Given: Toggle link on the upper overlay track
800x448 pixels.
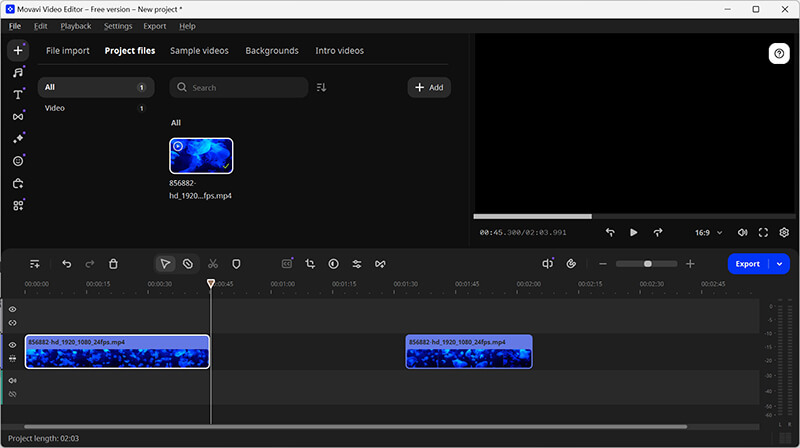Looking at the screenshot, I should tap(12, 323).
